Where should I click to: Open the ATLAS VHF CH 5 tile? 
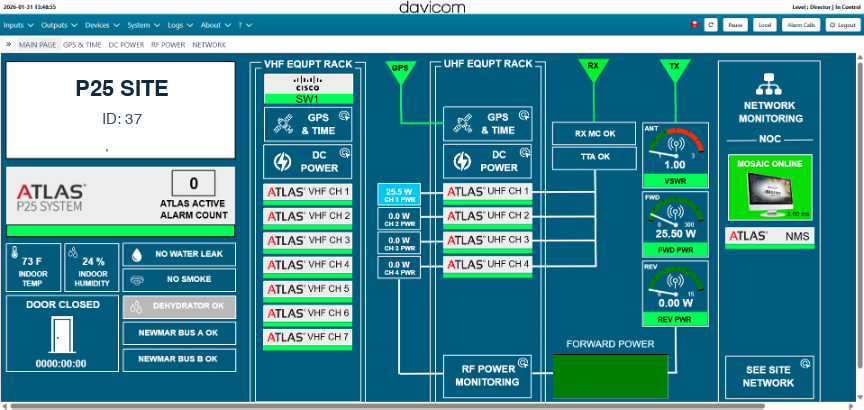click(308, 291)
